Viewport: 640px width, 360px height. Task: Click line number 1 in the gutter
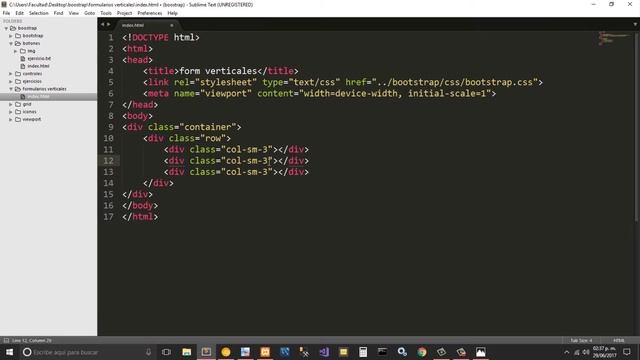[111, 38]
